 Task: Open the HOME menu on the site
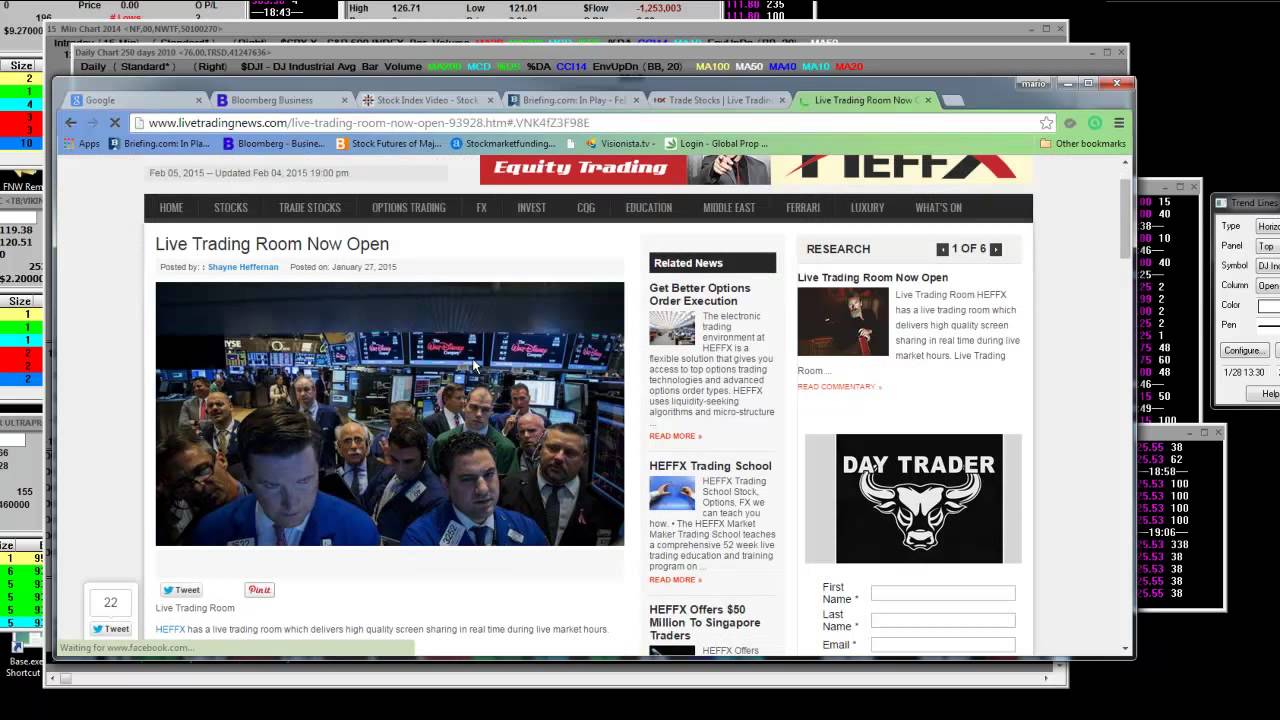point(171,208)
